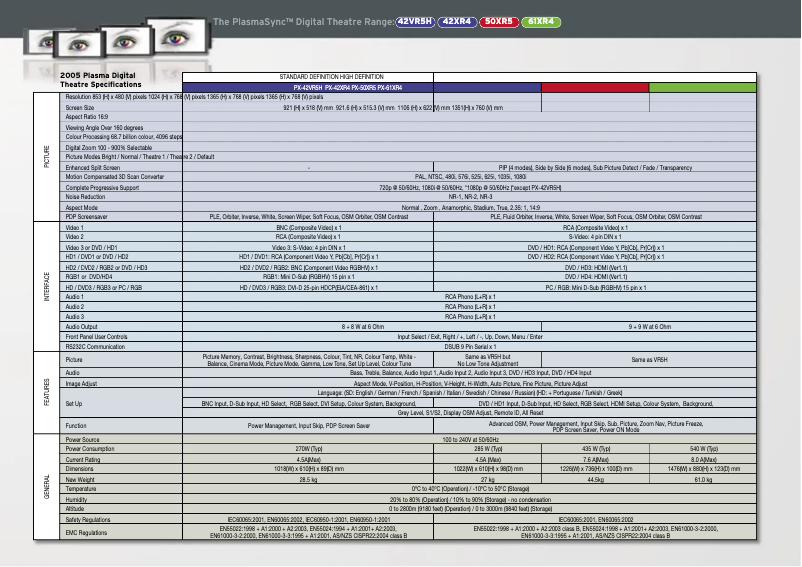802x567 pixels.
Task: Click 'PAL, NTSC, 480i, 576i' cell
Action: click(470, 177)
